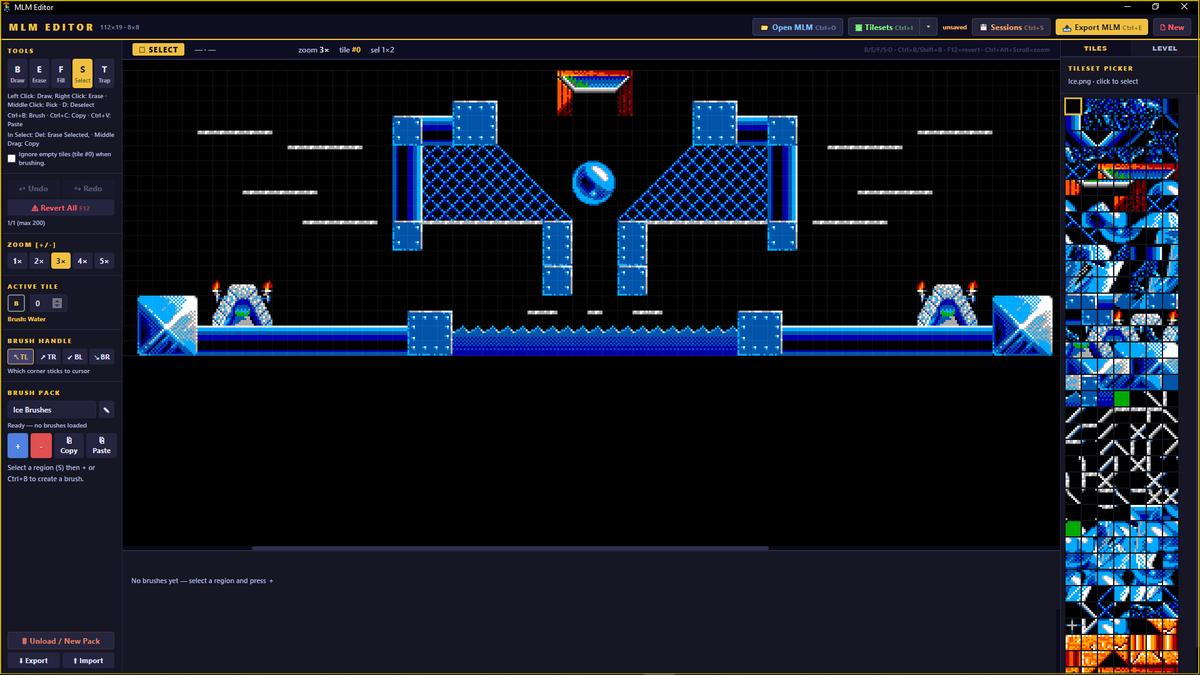This screenshot has height=675, width=1200.
Task: Paste a brush with the Paste button
Action: click(x=101, y=446)
